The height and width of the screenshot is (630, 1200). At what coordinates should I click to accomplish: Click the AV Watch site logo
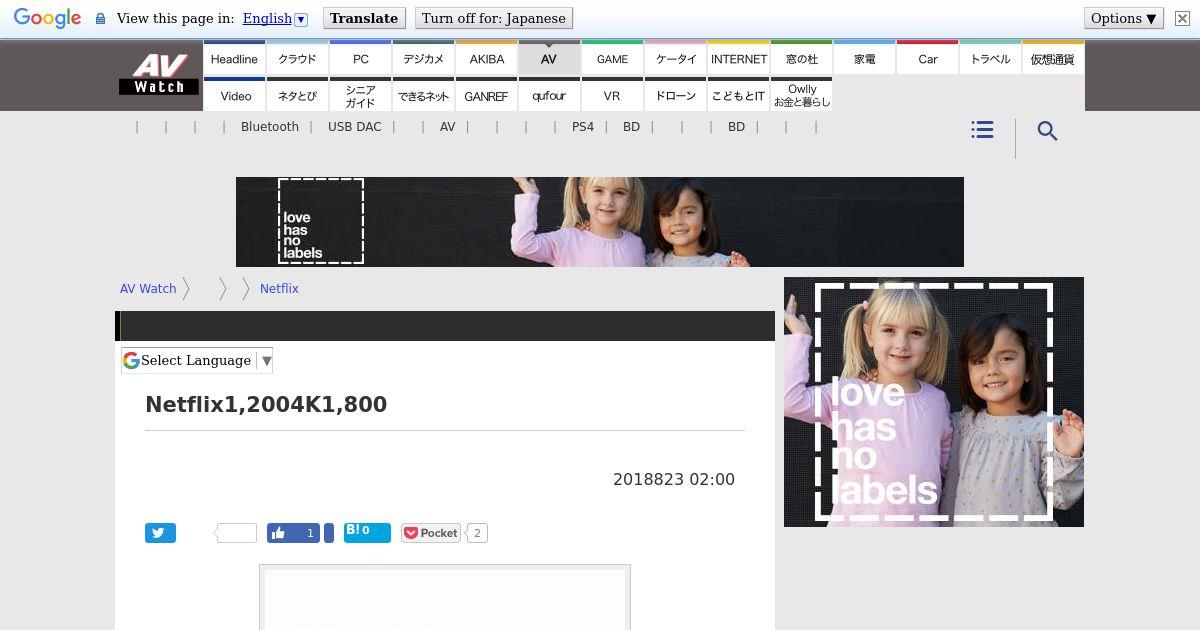tap(159, 74)
